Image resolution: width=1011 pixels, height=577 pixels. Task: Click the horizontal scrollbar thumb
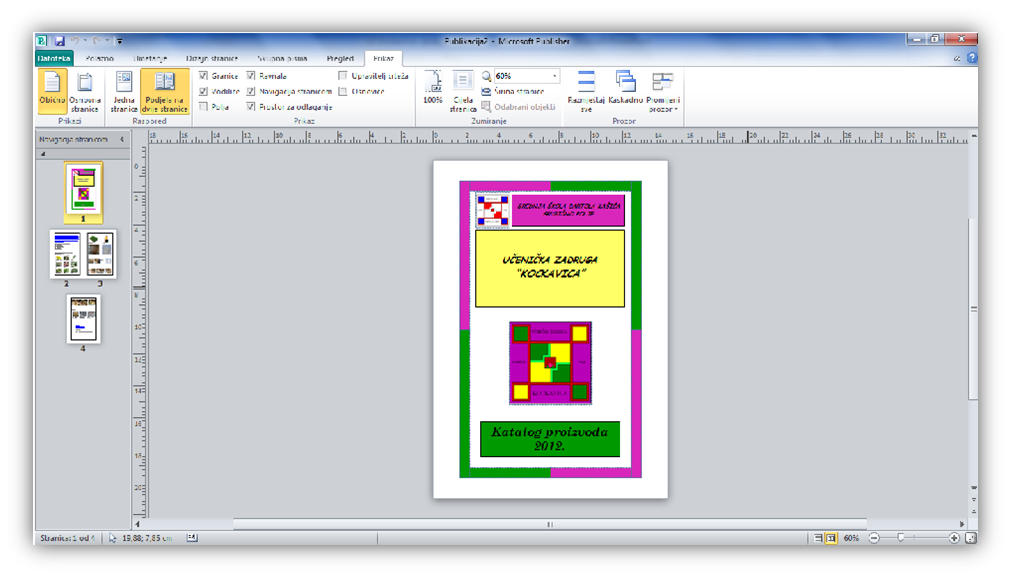click(x=550, y=524)
